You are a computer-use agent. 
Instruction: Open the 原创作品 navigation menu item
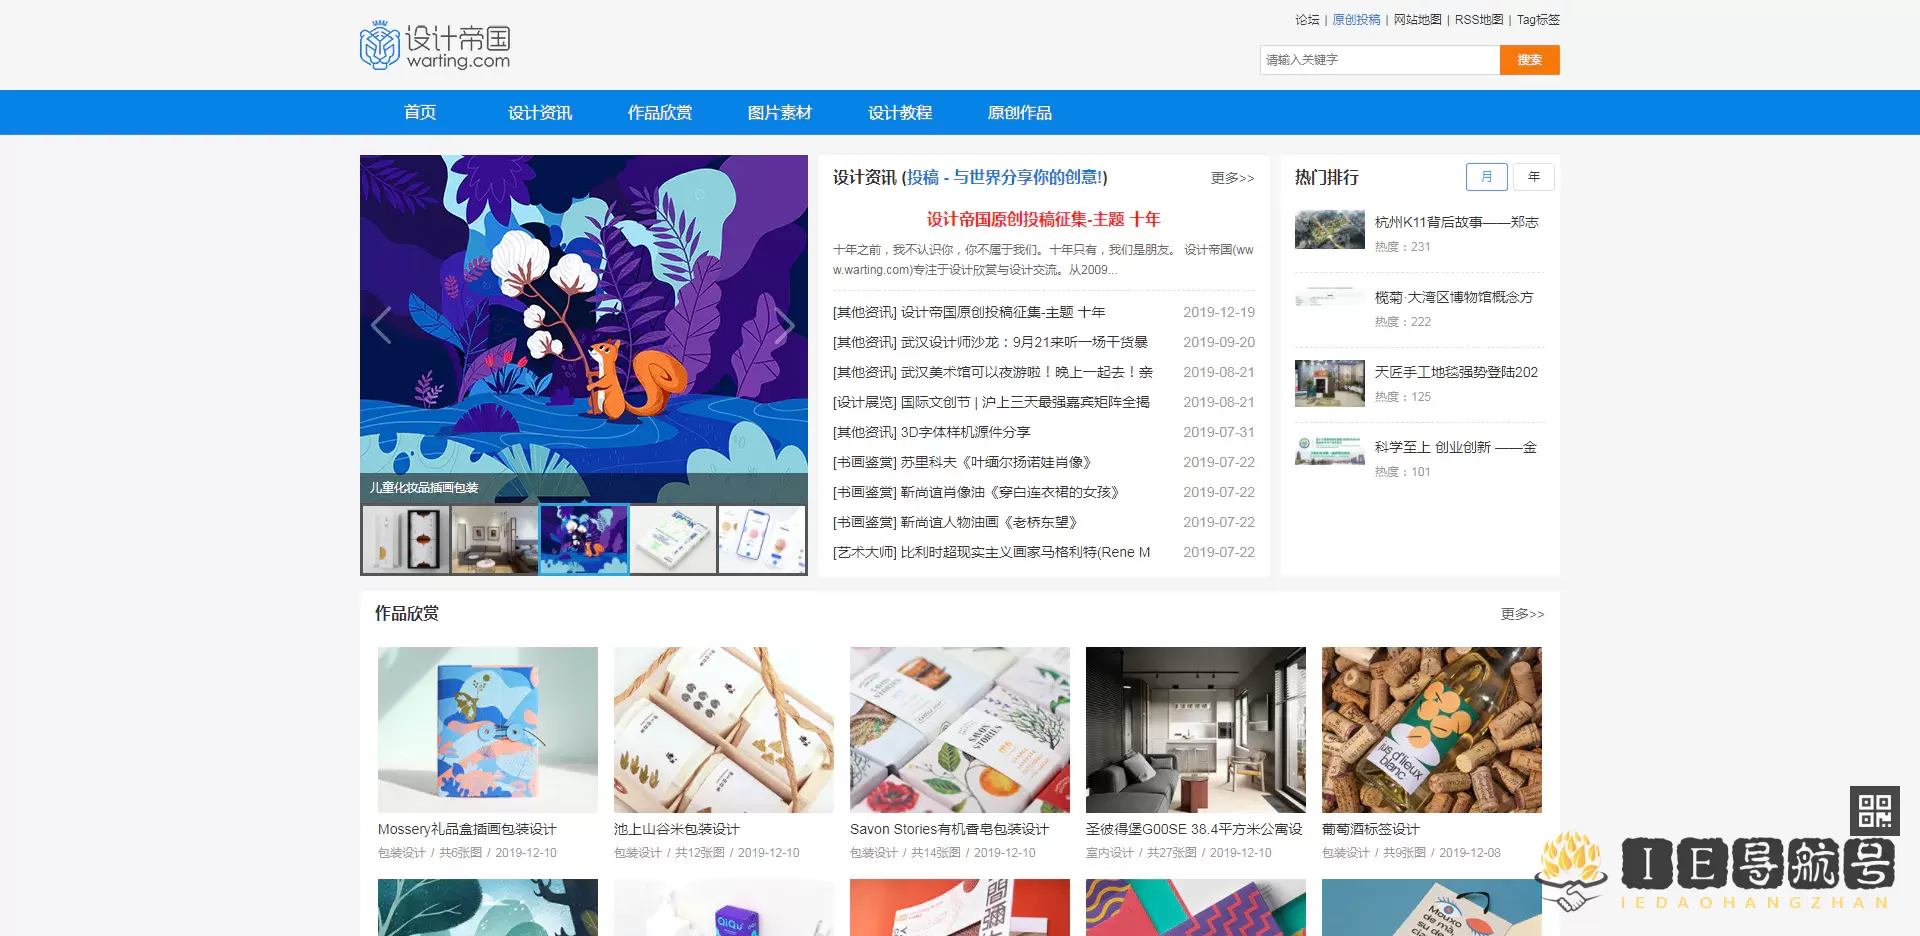click(x=1020, y=112)
